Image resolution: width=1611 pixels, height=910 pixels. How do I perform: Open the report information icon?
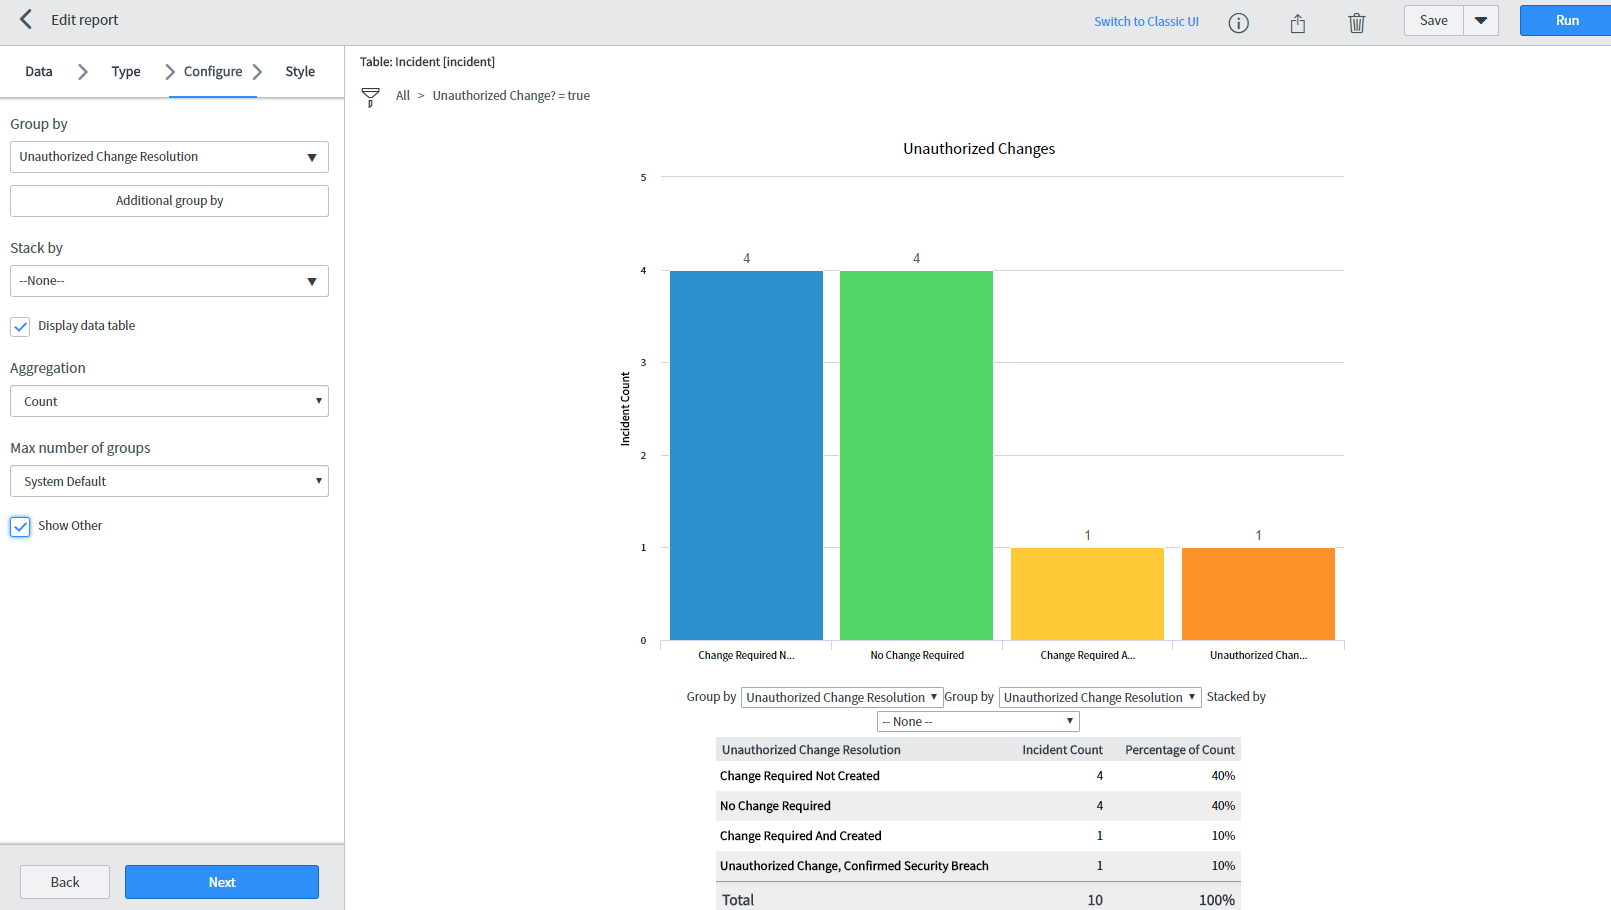(1238, 22)
